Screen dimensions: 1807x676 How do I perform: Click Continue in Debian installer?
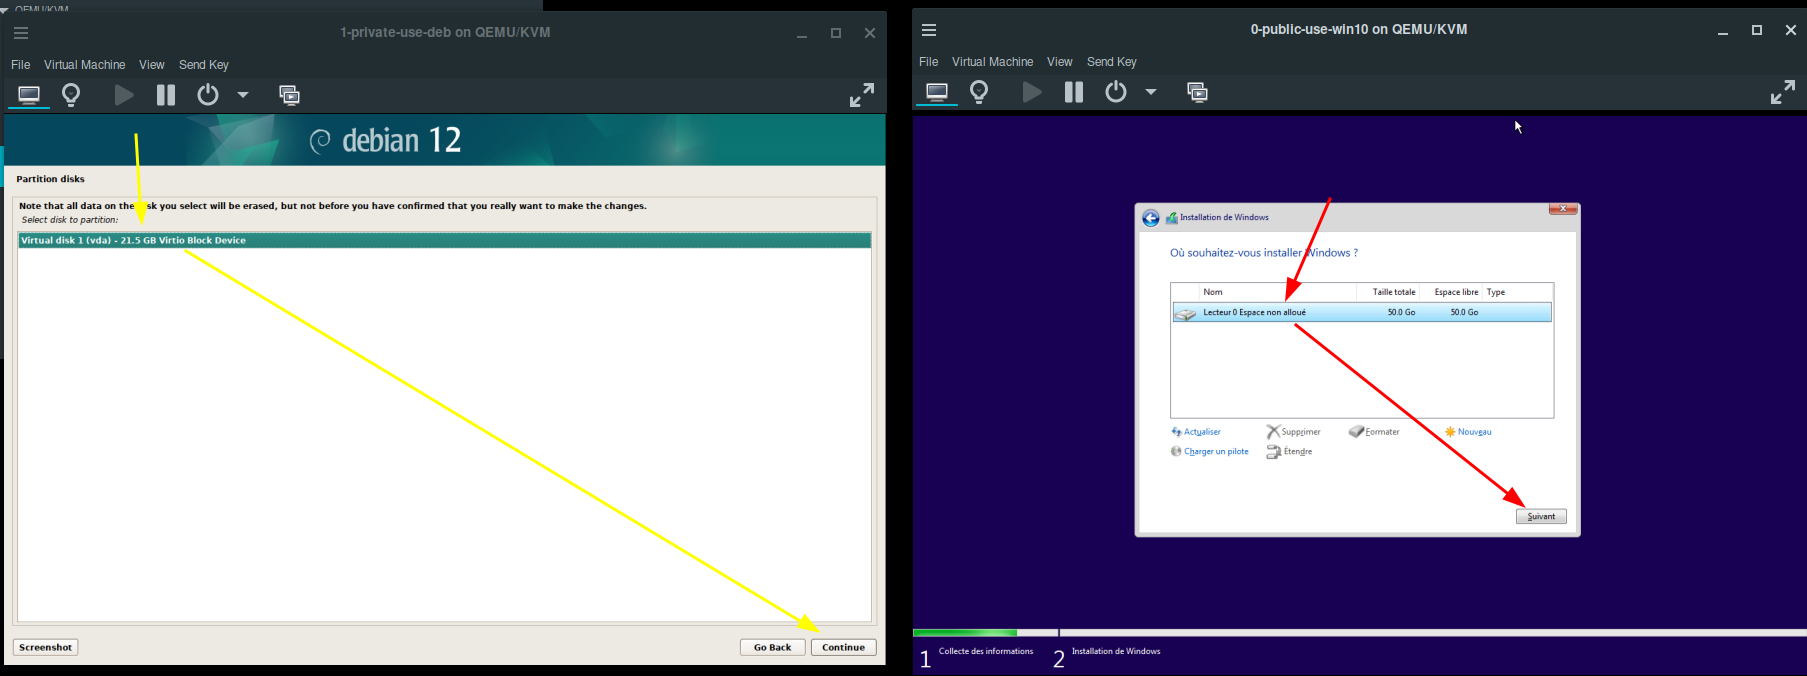tap(843, 647)
